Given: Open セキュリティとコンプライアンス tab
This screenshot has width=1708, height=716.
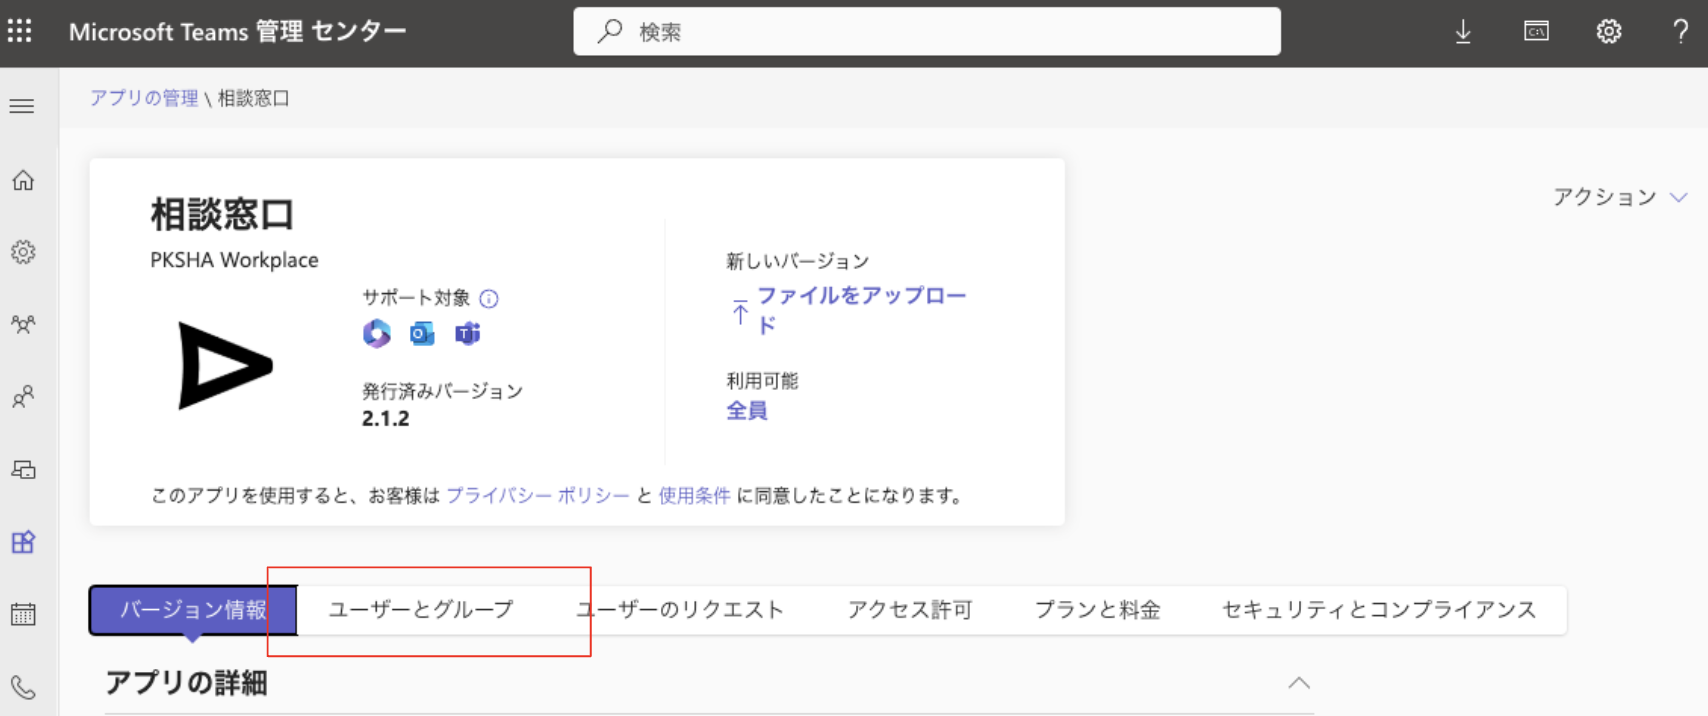Looking at the screenshot, I should click(1379, 610).
